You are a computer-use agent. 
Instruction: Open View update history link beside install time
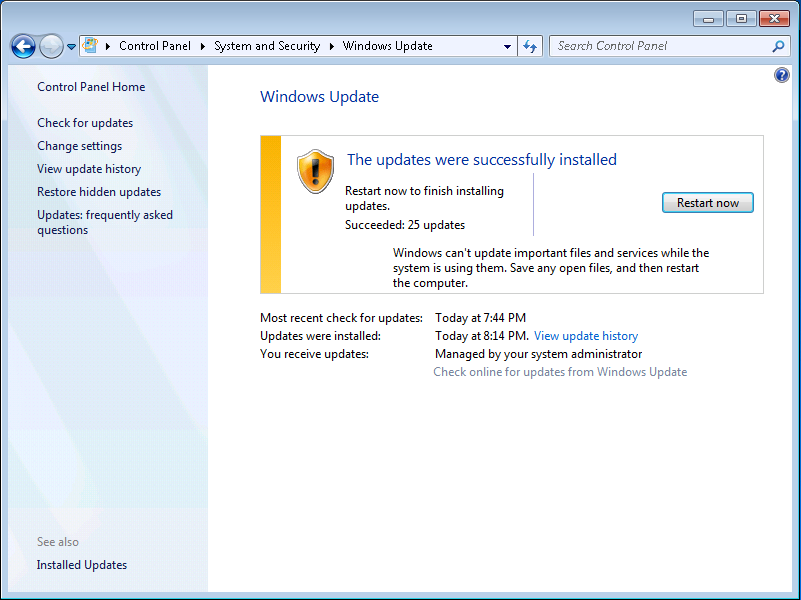tap(585, 336)
